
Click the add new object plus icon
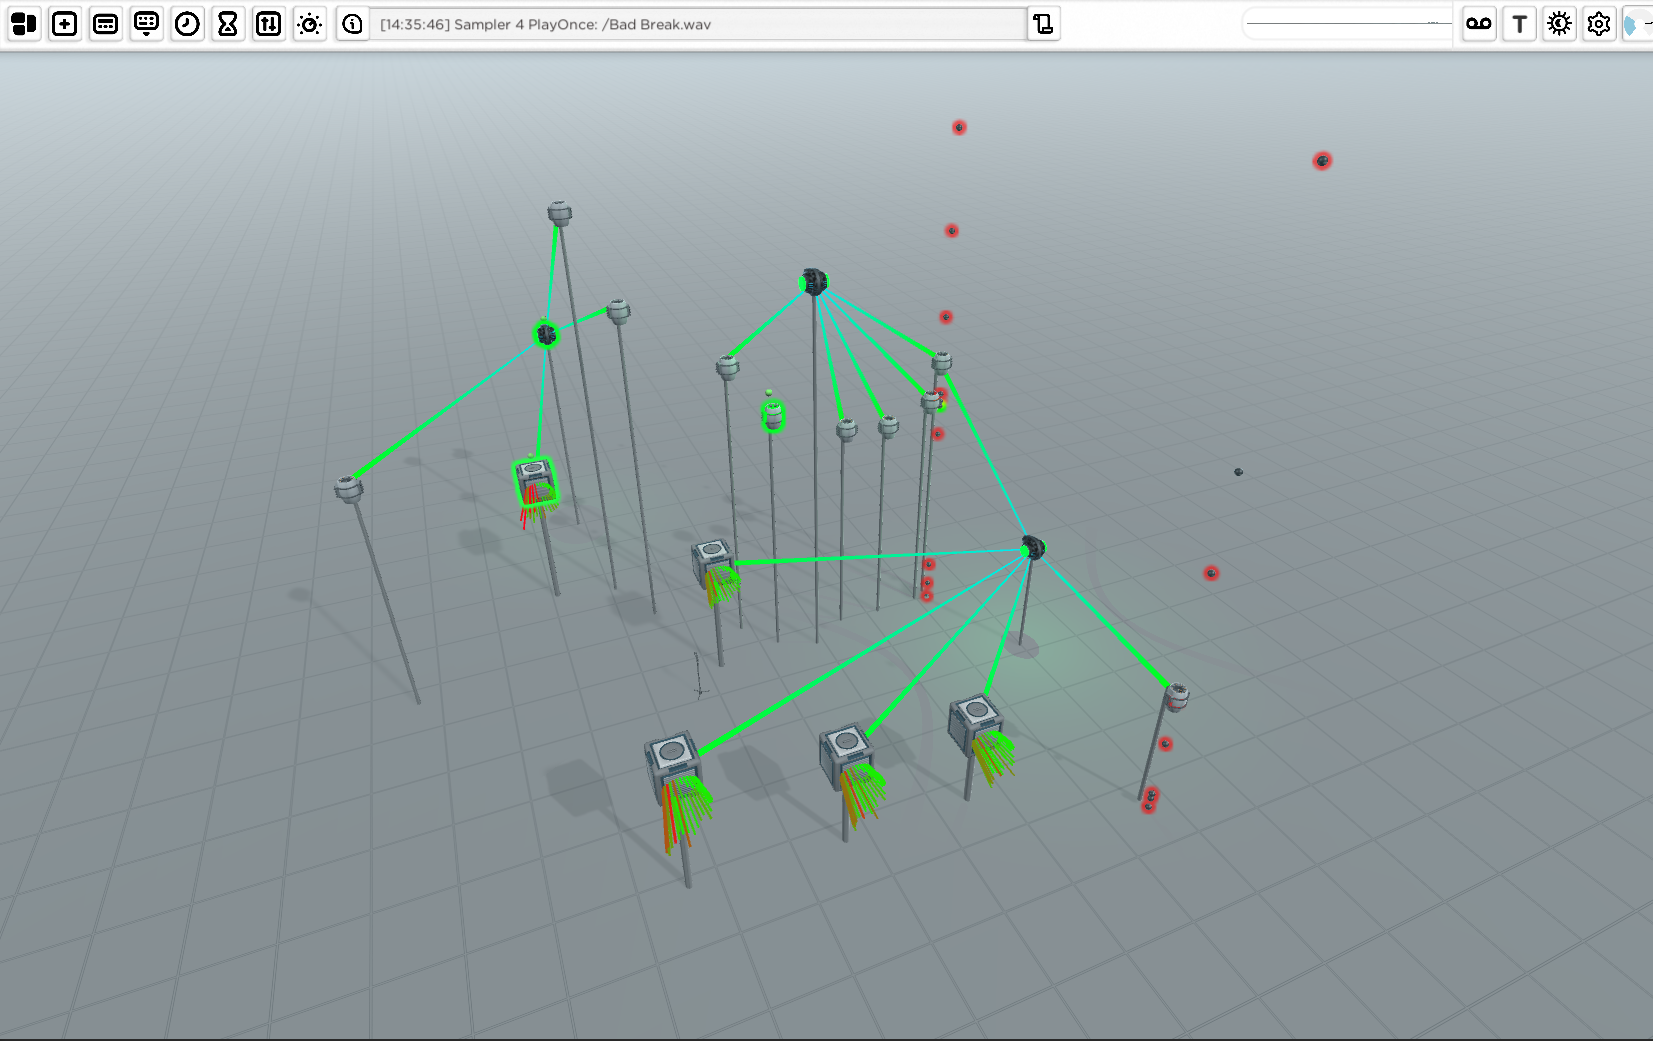(64, 24)
